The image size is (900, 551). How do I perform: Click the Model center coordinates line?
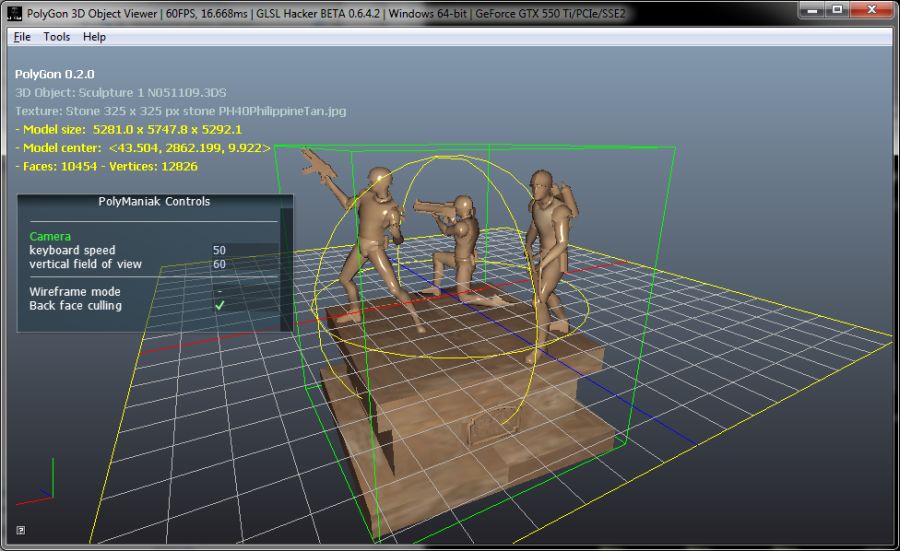[142, 148]
